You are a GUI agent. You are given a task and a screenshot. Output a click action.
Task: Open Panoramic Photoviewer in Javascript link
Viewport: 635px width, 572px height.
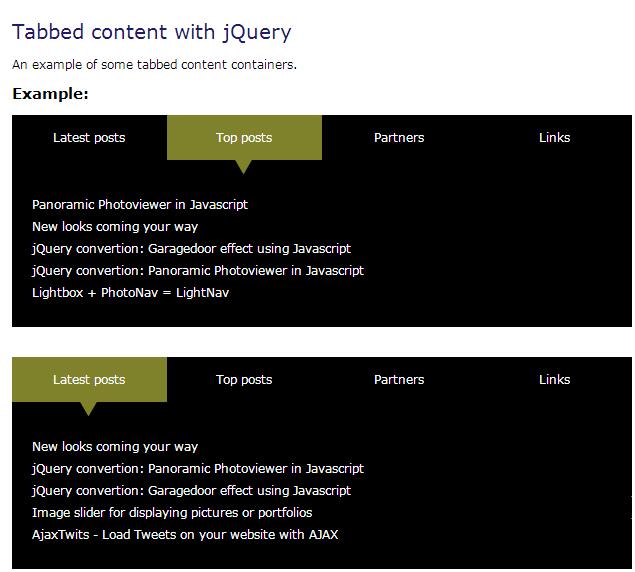pyautogui.click(x=140, y=205)
